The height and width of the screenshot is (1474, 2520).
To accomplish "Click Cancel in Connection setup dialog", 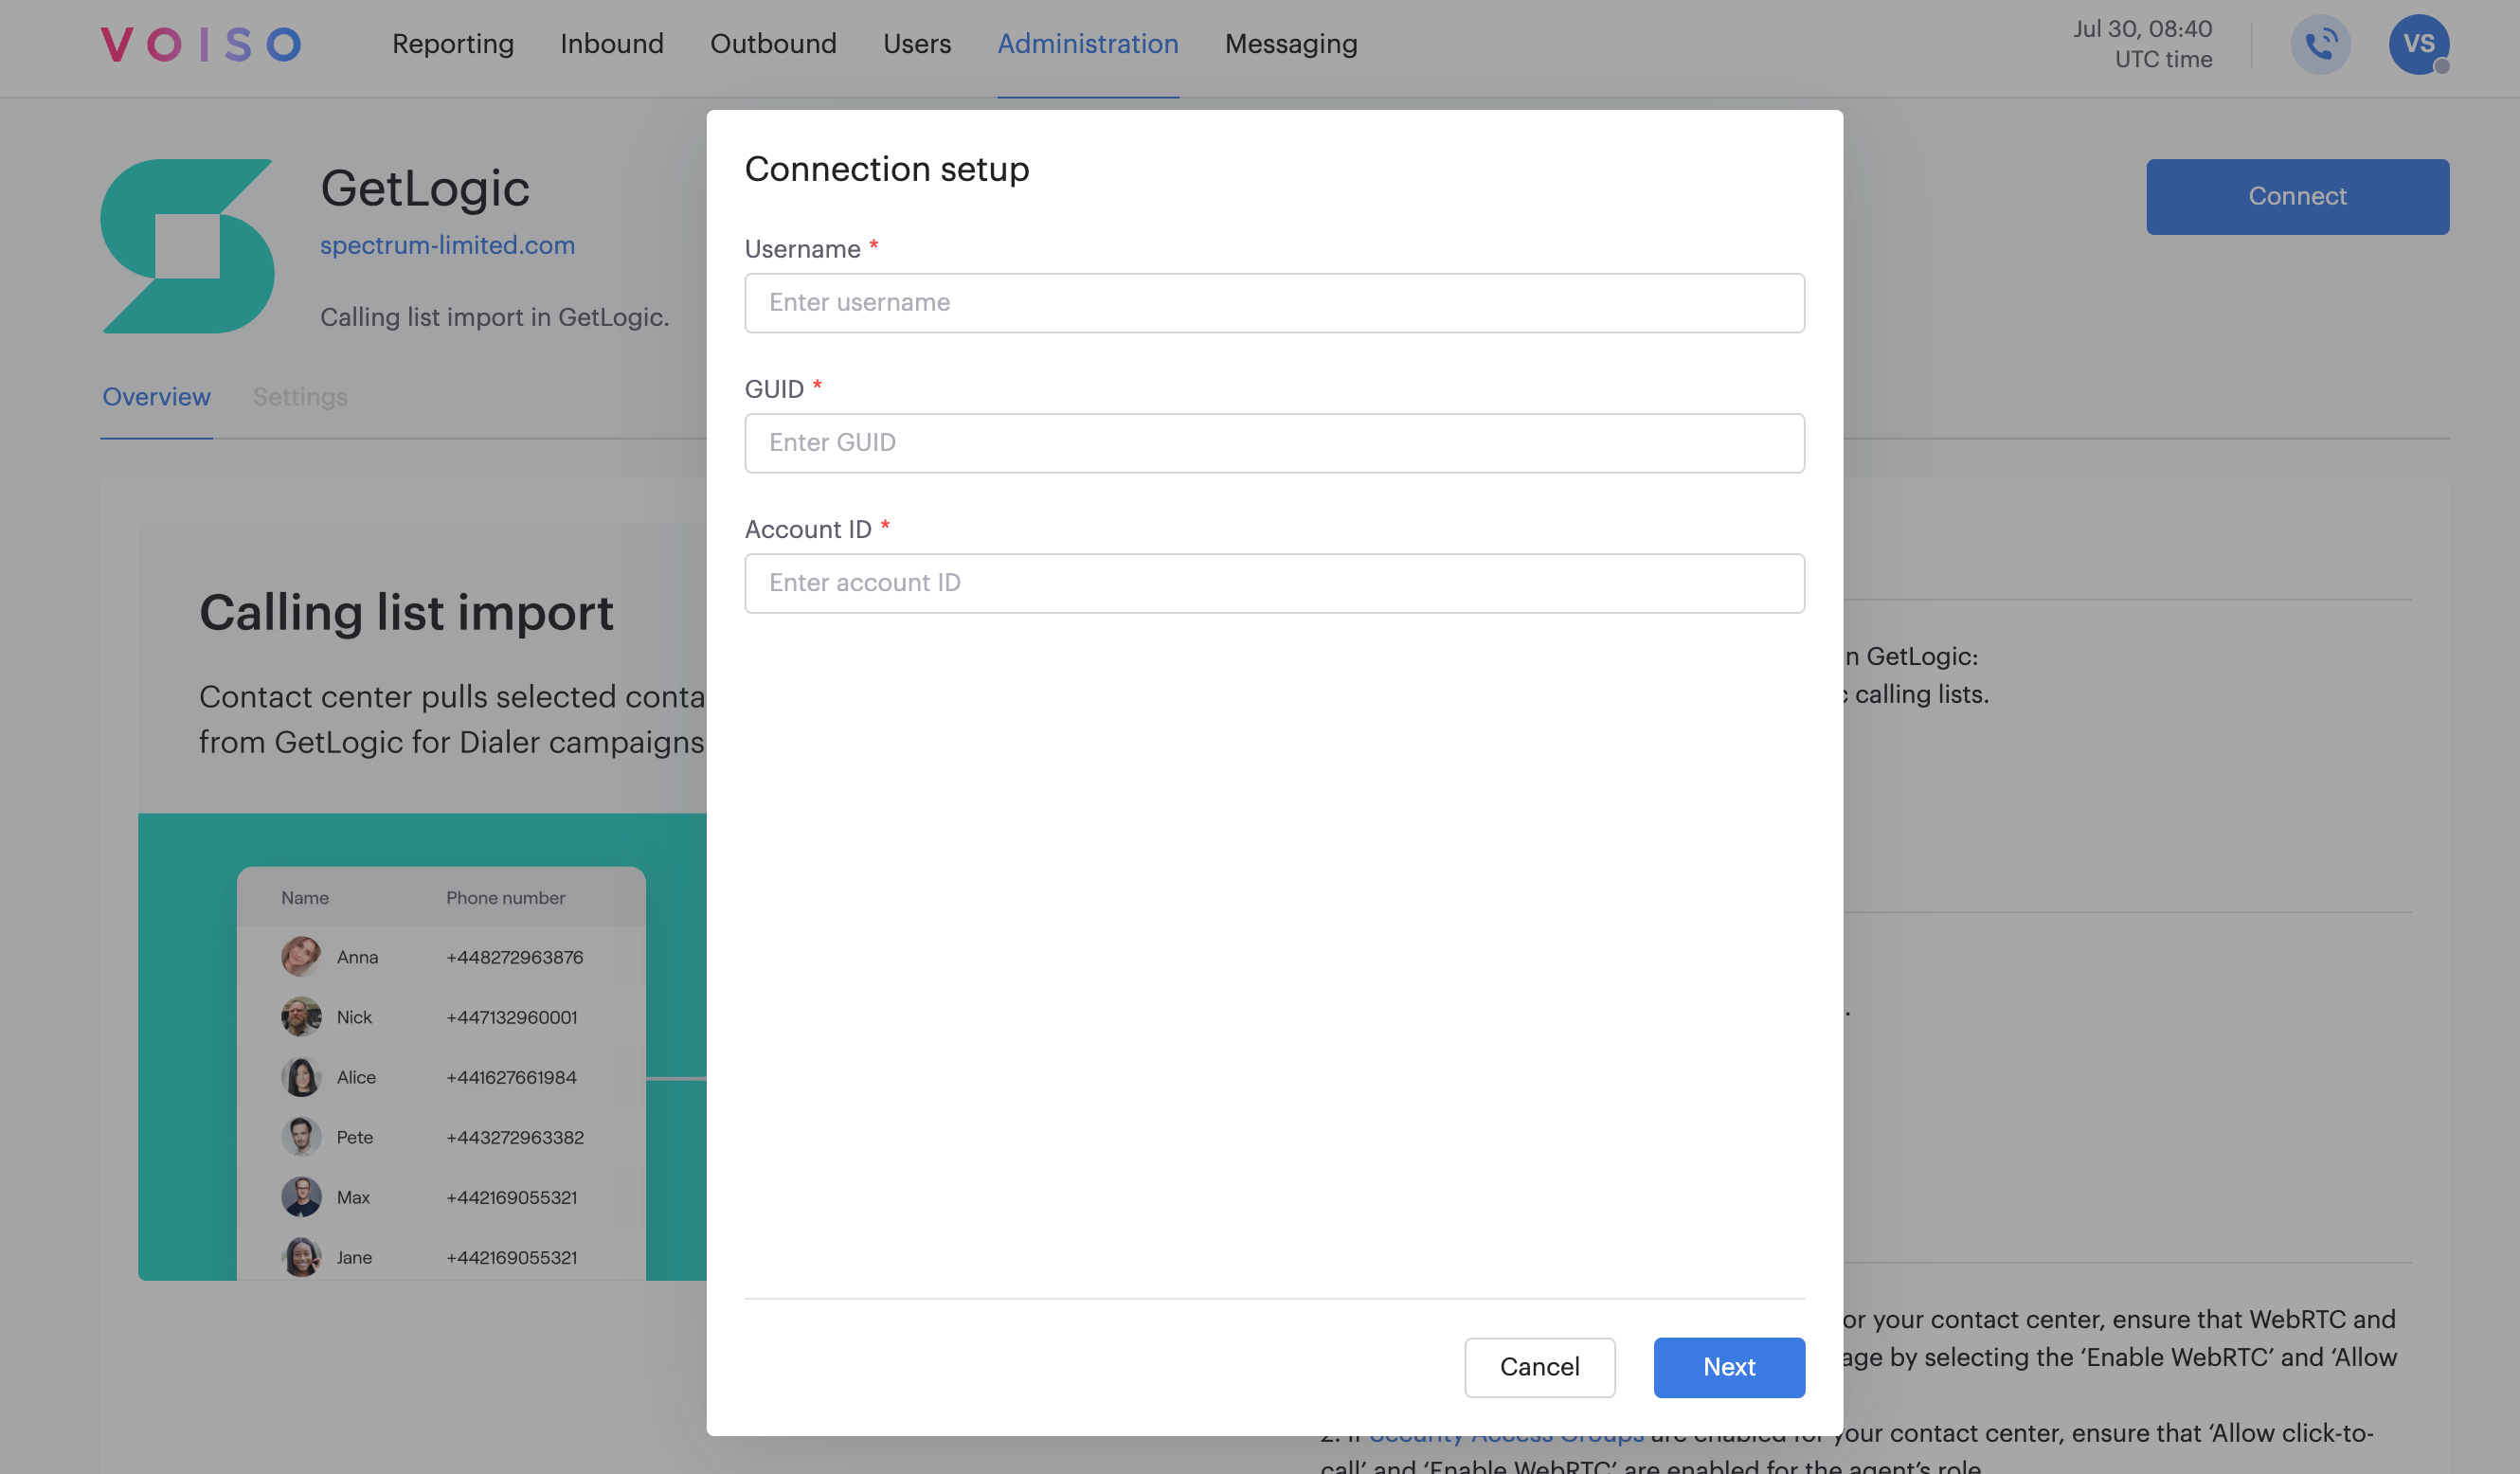I will [1539, 1367].
